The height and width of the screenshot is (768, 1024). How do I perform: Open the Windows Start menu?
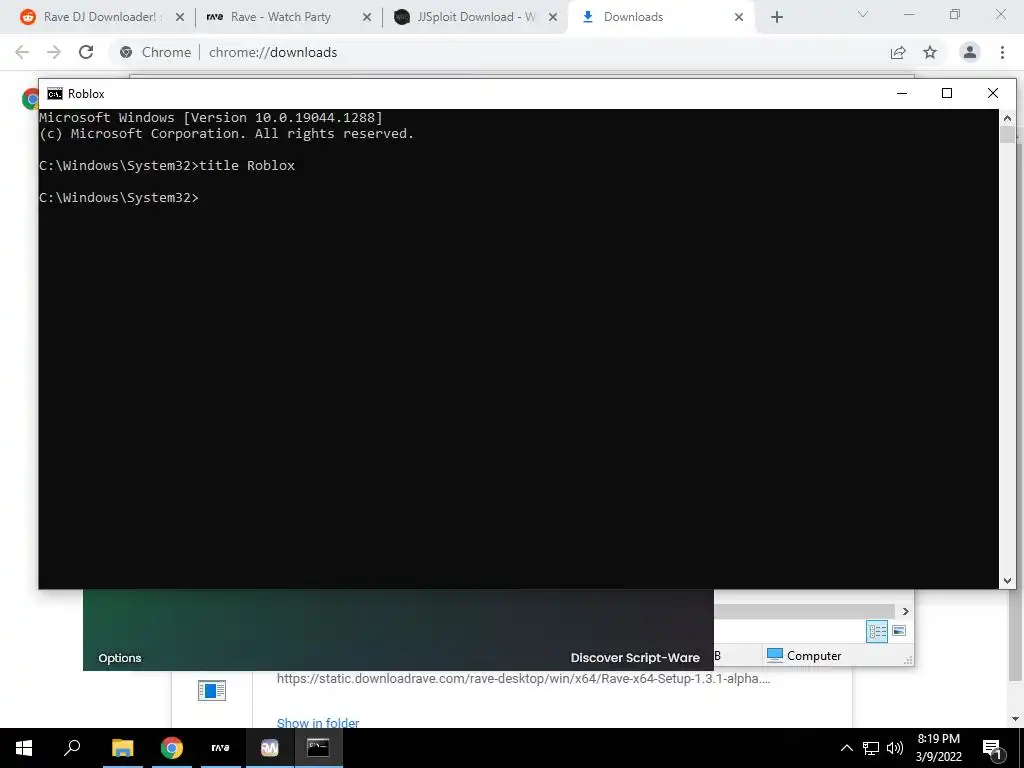point(24,748)
